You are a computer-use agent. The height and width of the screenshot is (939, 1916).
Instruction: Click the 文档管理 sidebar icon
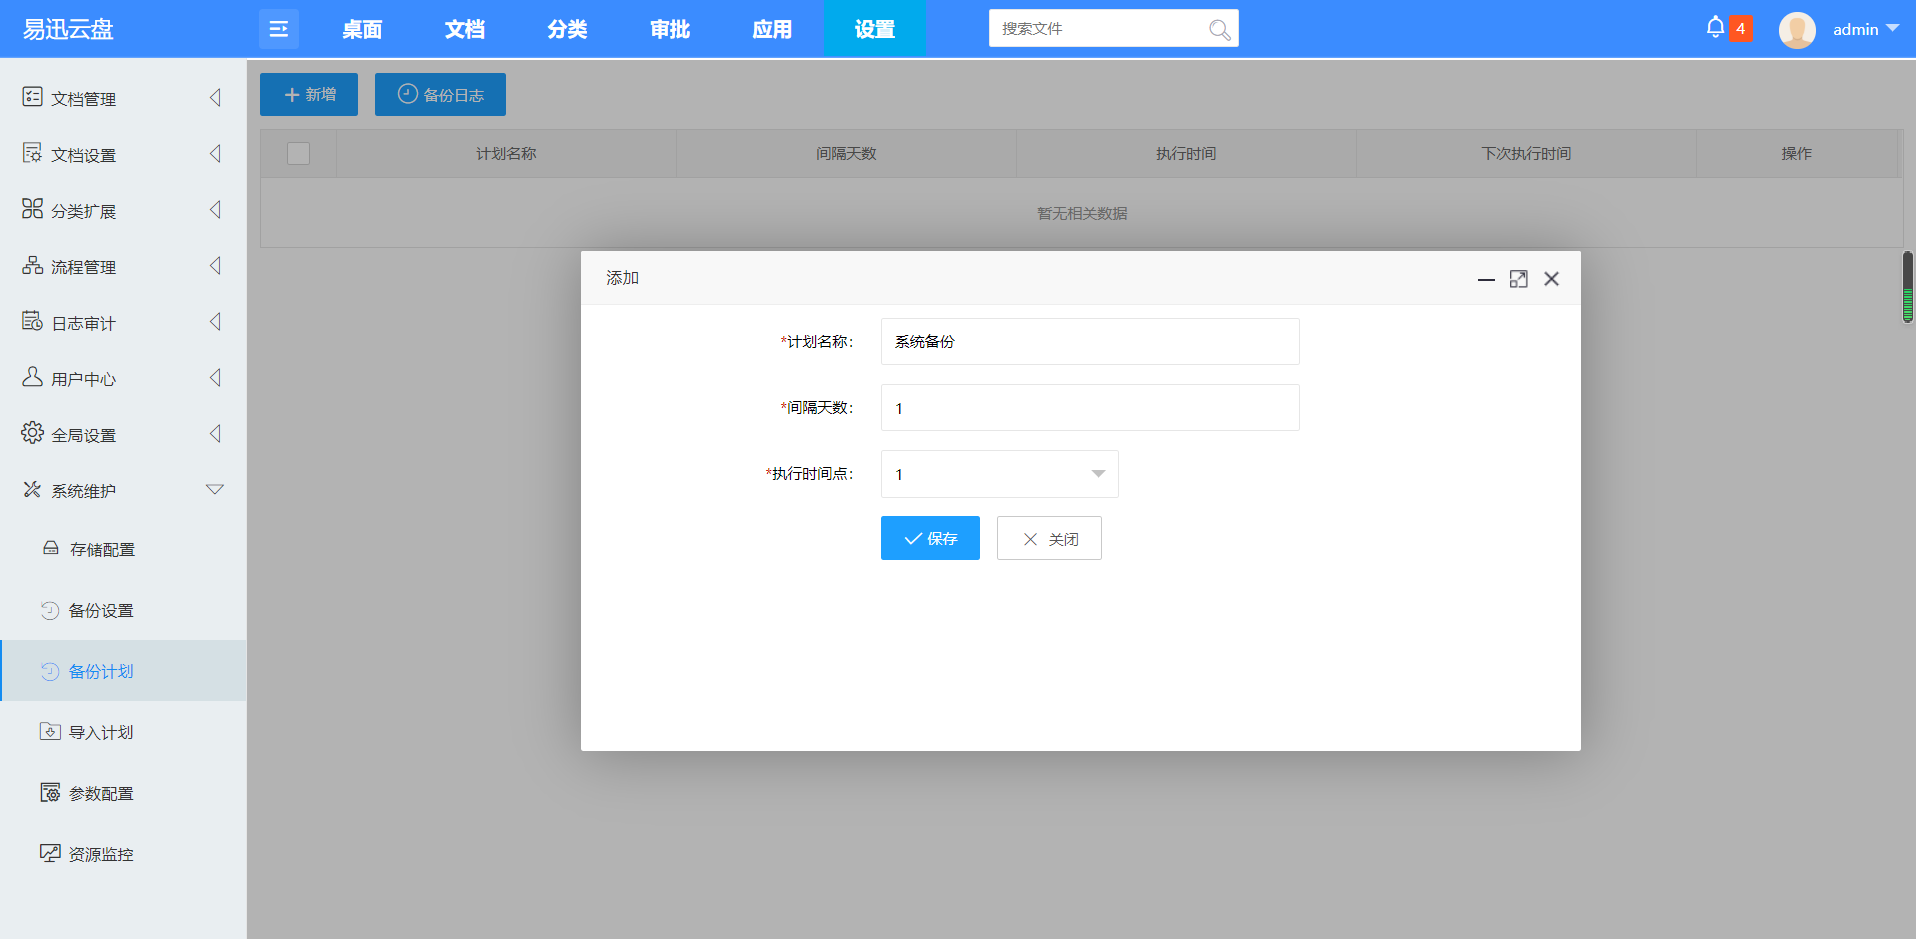(x=32, y=97)
